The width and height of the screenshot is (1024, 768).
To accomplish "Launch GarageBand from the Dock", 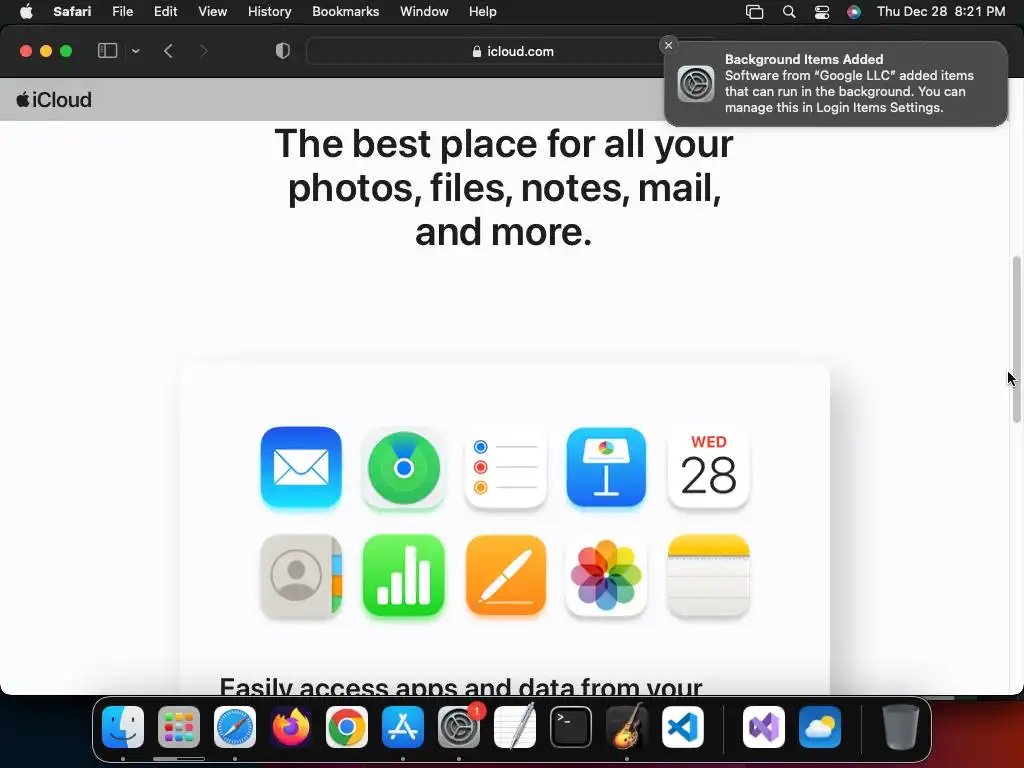I will [x=627, y=727].
